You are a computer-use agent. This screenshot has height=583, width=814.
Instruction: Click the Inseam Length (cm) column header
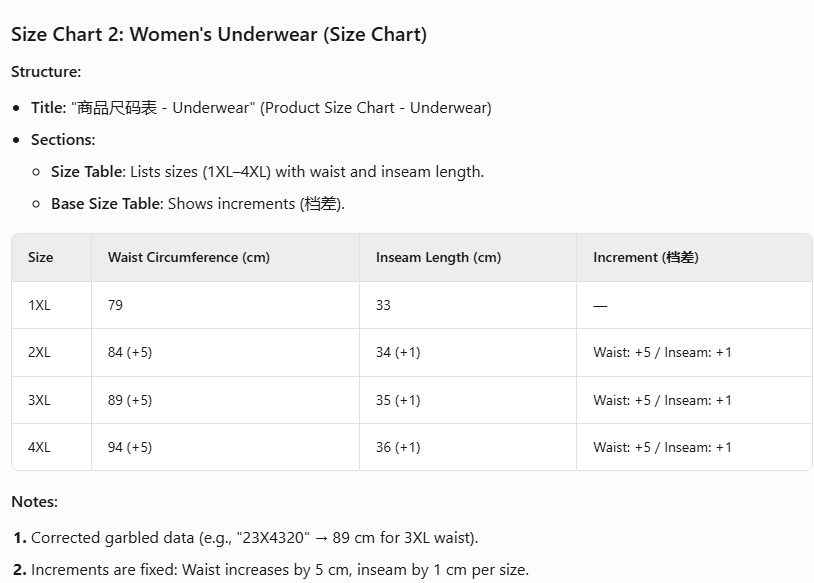pyautogui.click(x=438, y=258)
